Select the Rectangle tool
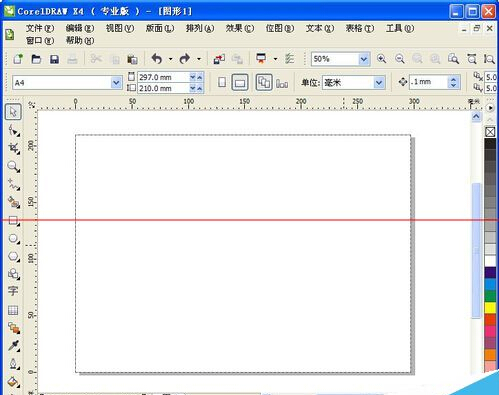Screen dimensions: 499x395 click(13, 220)
